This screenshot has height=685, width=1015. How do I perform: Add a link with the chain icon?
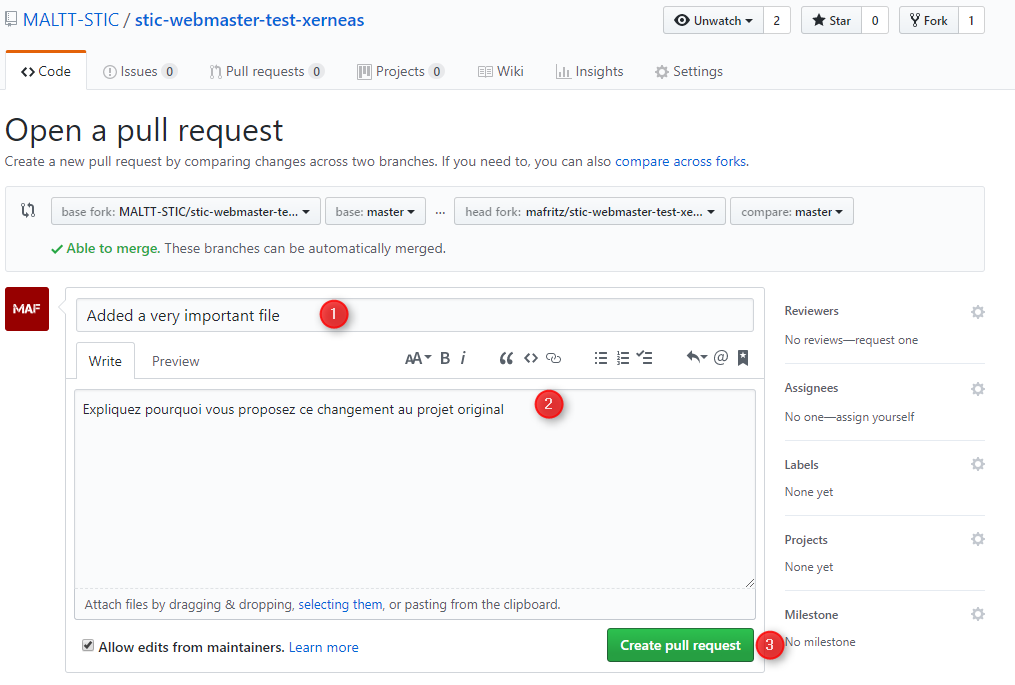point(553,358)
